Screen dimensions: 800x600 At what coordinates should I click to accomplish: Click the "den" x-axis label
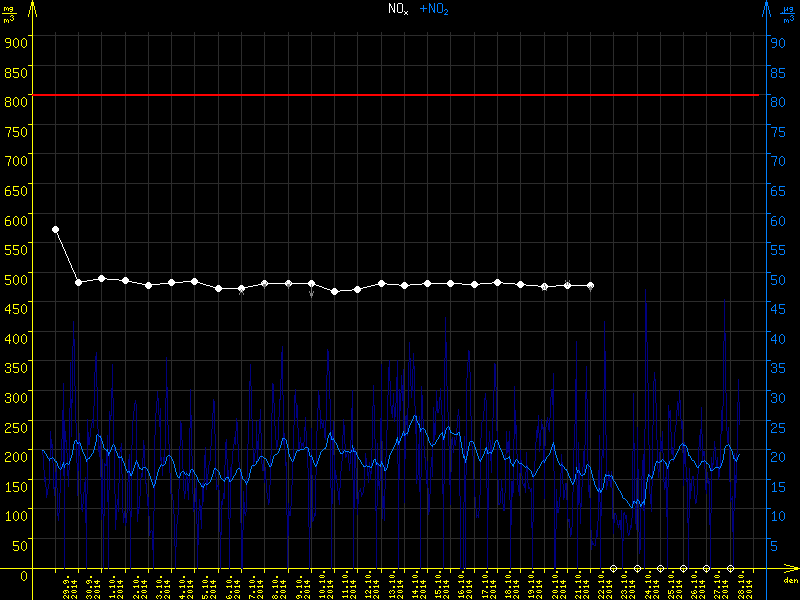click(x=789, y=580)
